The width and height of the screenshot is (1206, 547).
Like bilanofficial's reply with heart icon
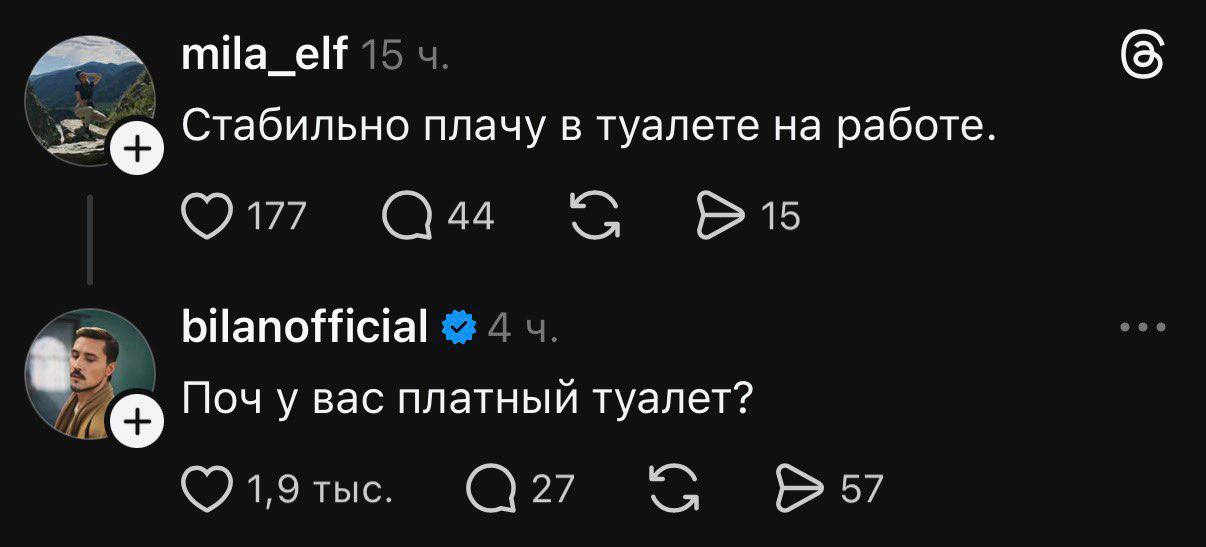point(205,489)
